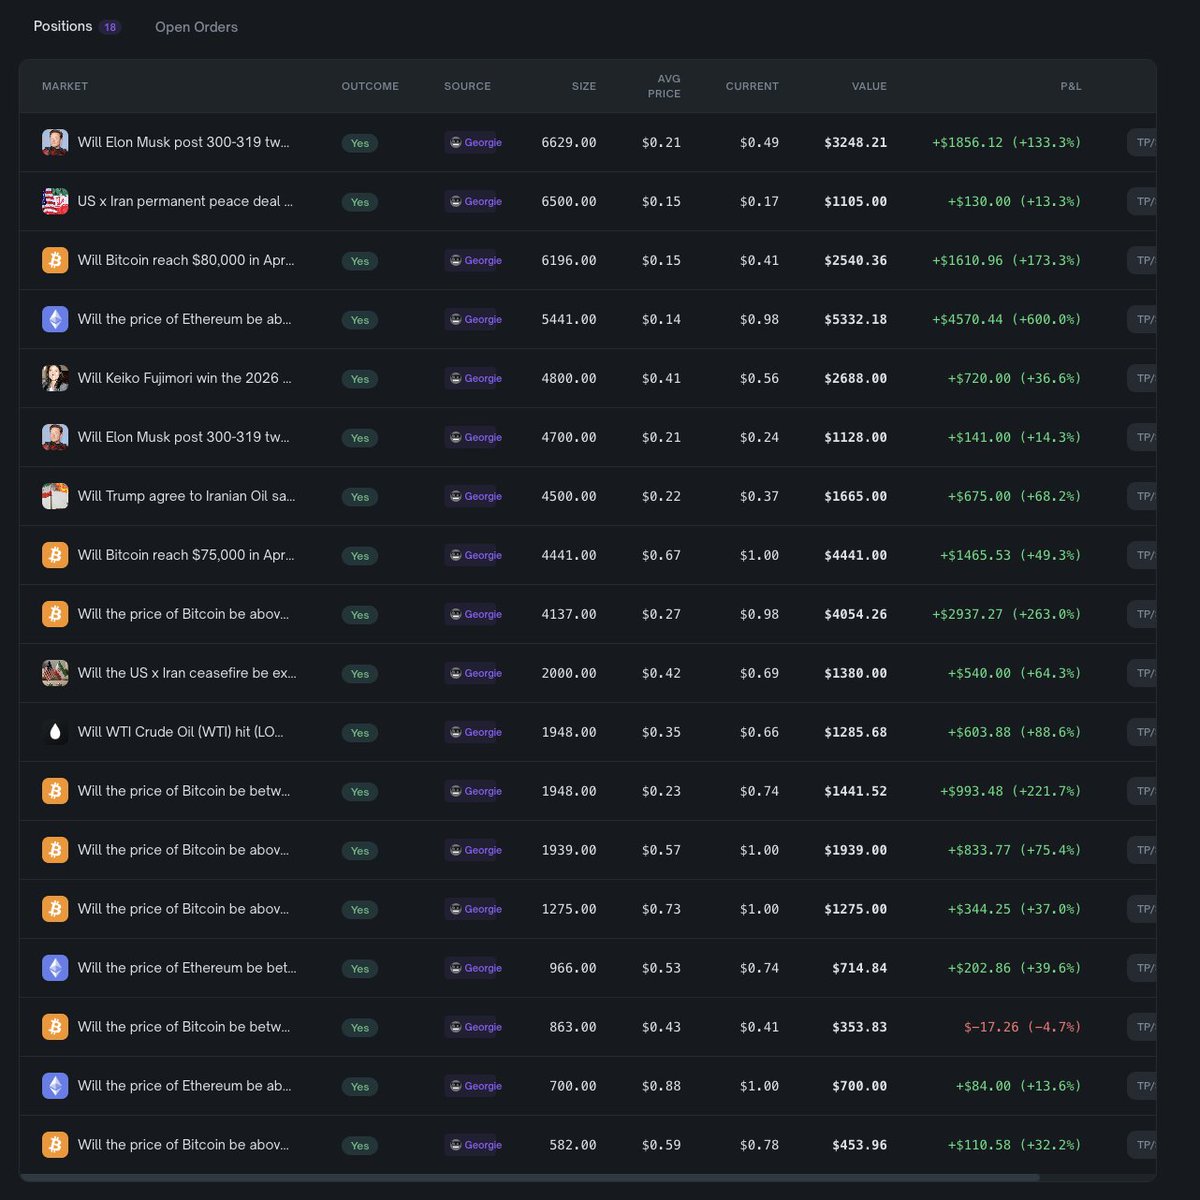Click the P&L value '+$1856.12 (+133.3%)'

tap(1006, 142)
